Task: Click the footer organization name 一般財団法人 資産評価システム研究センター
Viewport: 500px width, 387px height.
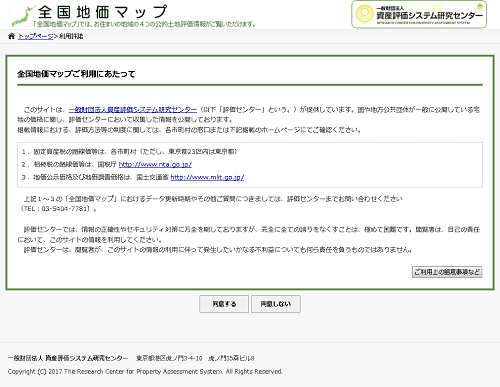Action: [68, 358]
